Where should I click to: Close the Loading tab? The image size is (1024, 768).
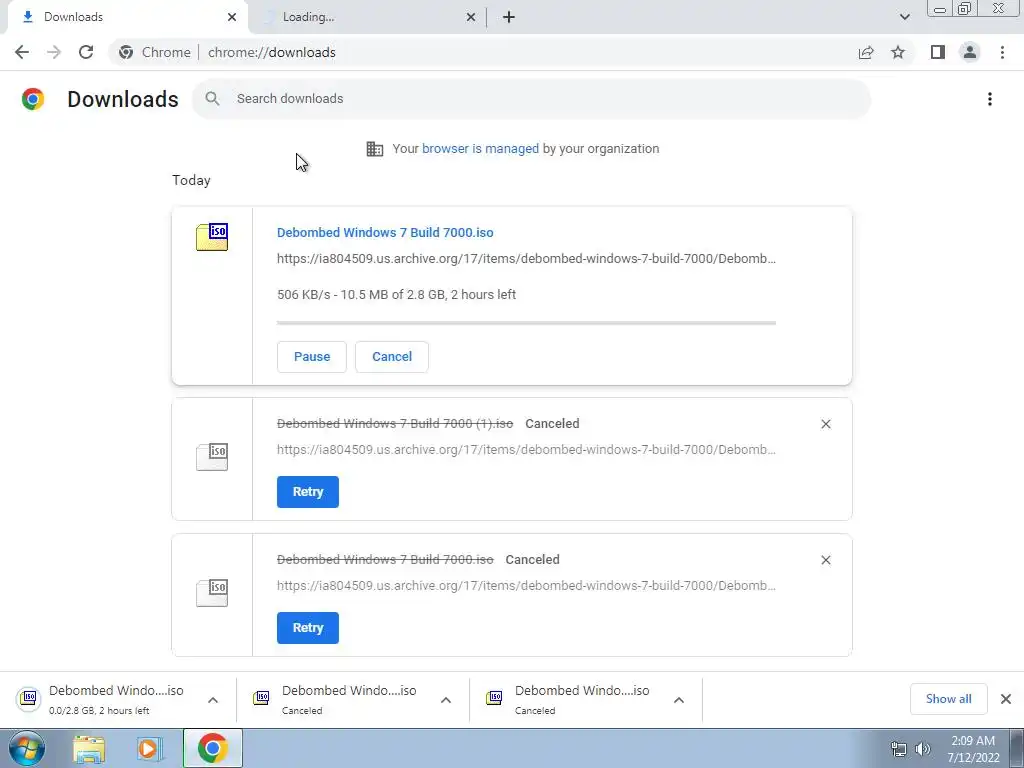pos(471,17)
